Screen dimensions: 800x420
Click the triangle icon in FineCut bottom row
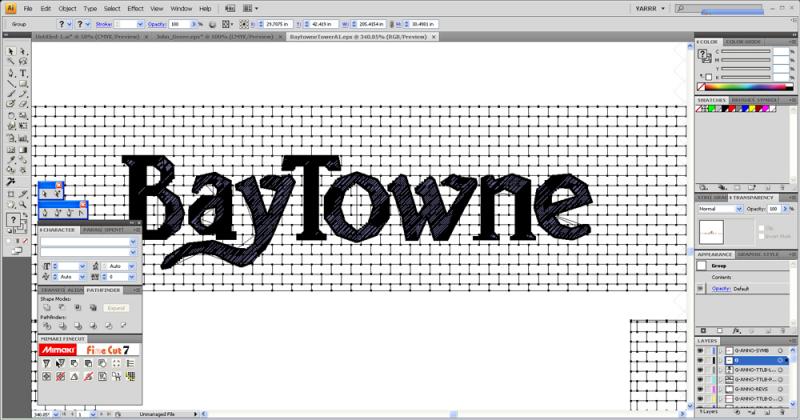tap(74, 377)
